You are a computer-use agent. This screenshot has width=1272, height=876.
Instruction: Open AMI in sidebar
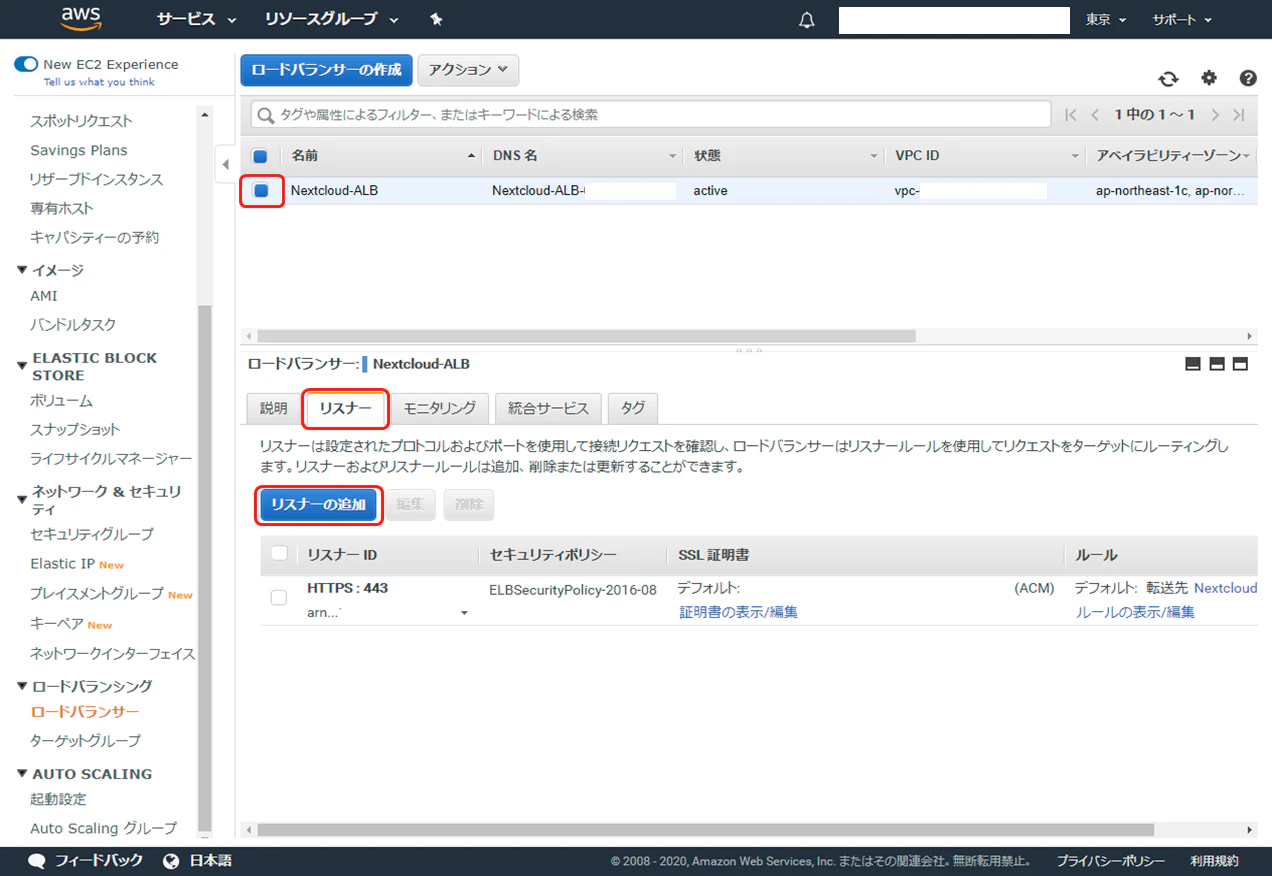tap(44, 296)
